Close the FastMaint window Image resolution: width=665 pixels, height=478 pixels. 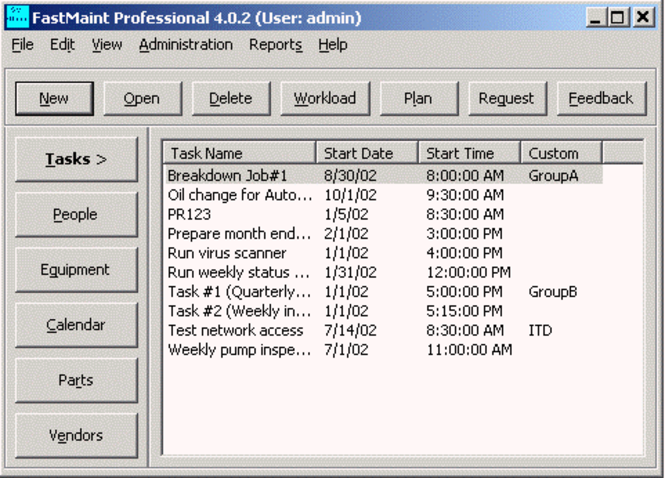click(x=643, y=17)
